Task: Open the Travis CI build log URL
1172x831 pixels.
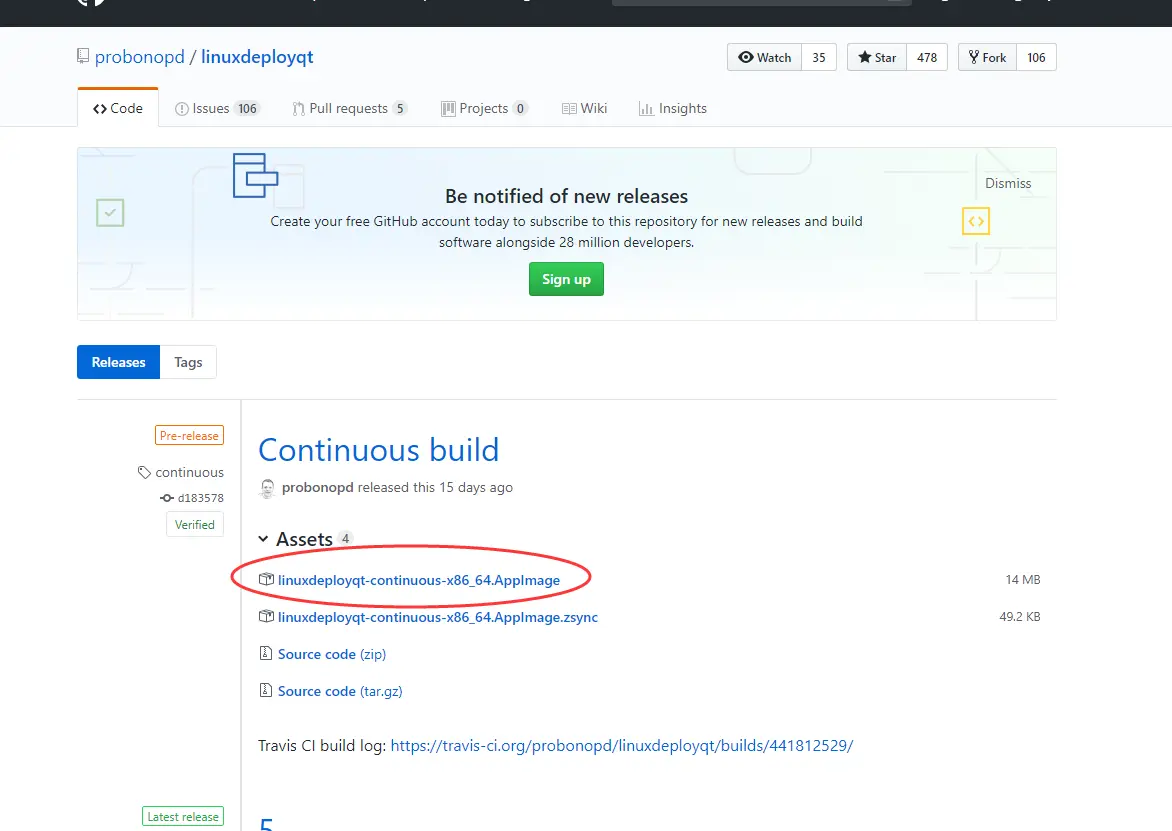Action: [x=622, y=745]
